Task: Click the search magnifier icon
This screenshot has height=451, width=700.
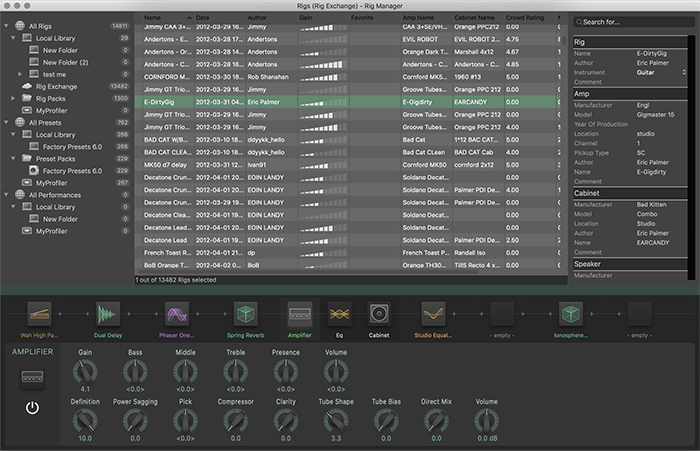Action: tap(579, 22)
